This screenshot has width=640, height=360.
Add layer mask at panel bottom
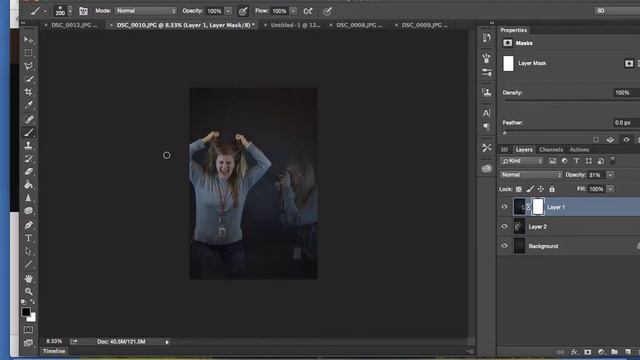[588, 352]
